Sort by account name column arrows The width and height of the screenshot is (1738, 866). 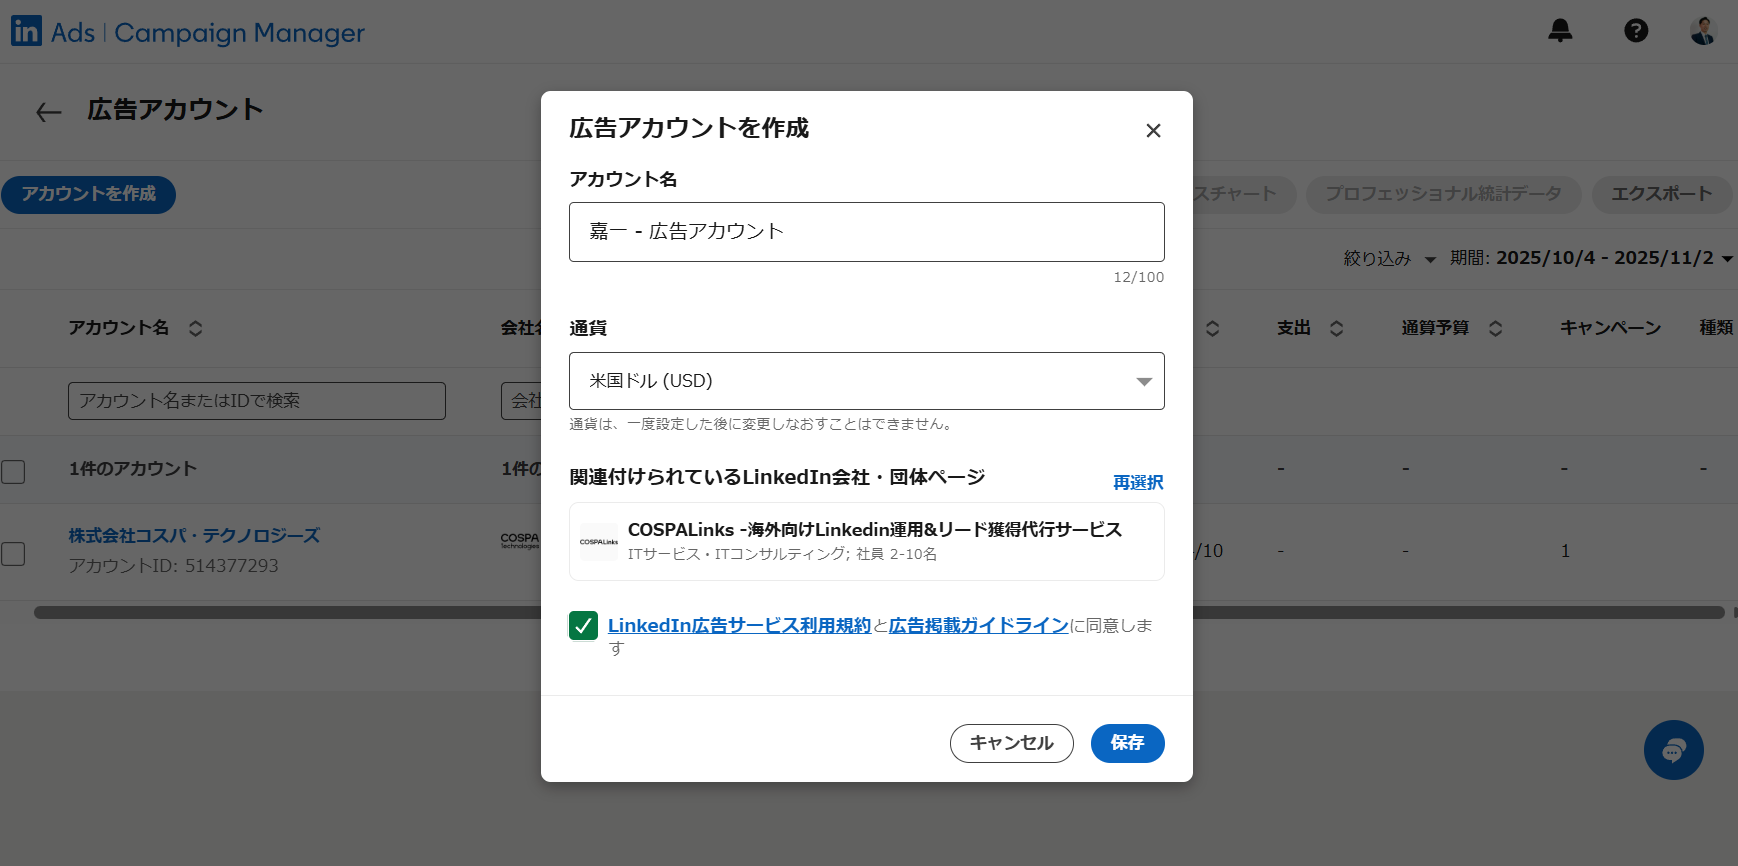(196, 328)
